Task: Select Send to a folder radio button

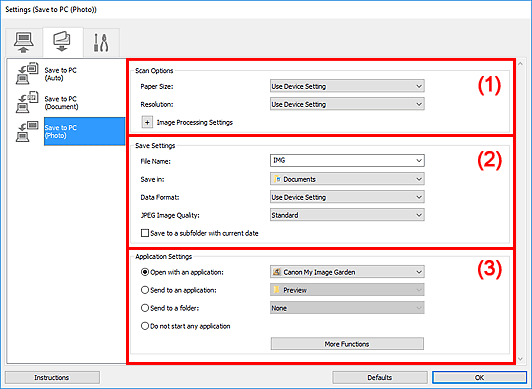Action: coord(145,308)
